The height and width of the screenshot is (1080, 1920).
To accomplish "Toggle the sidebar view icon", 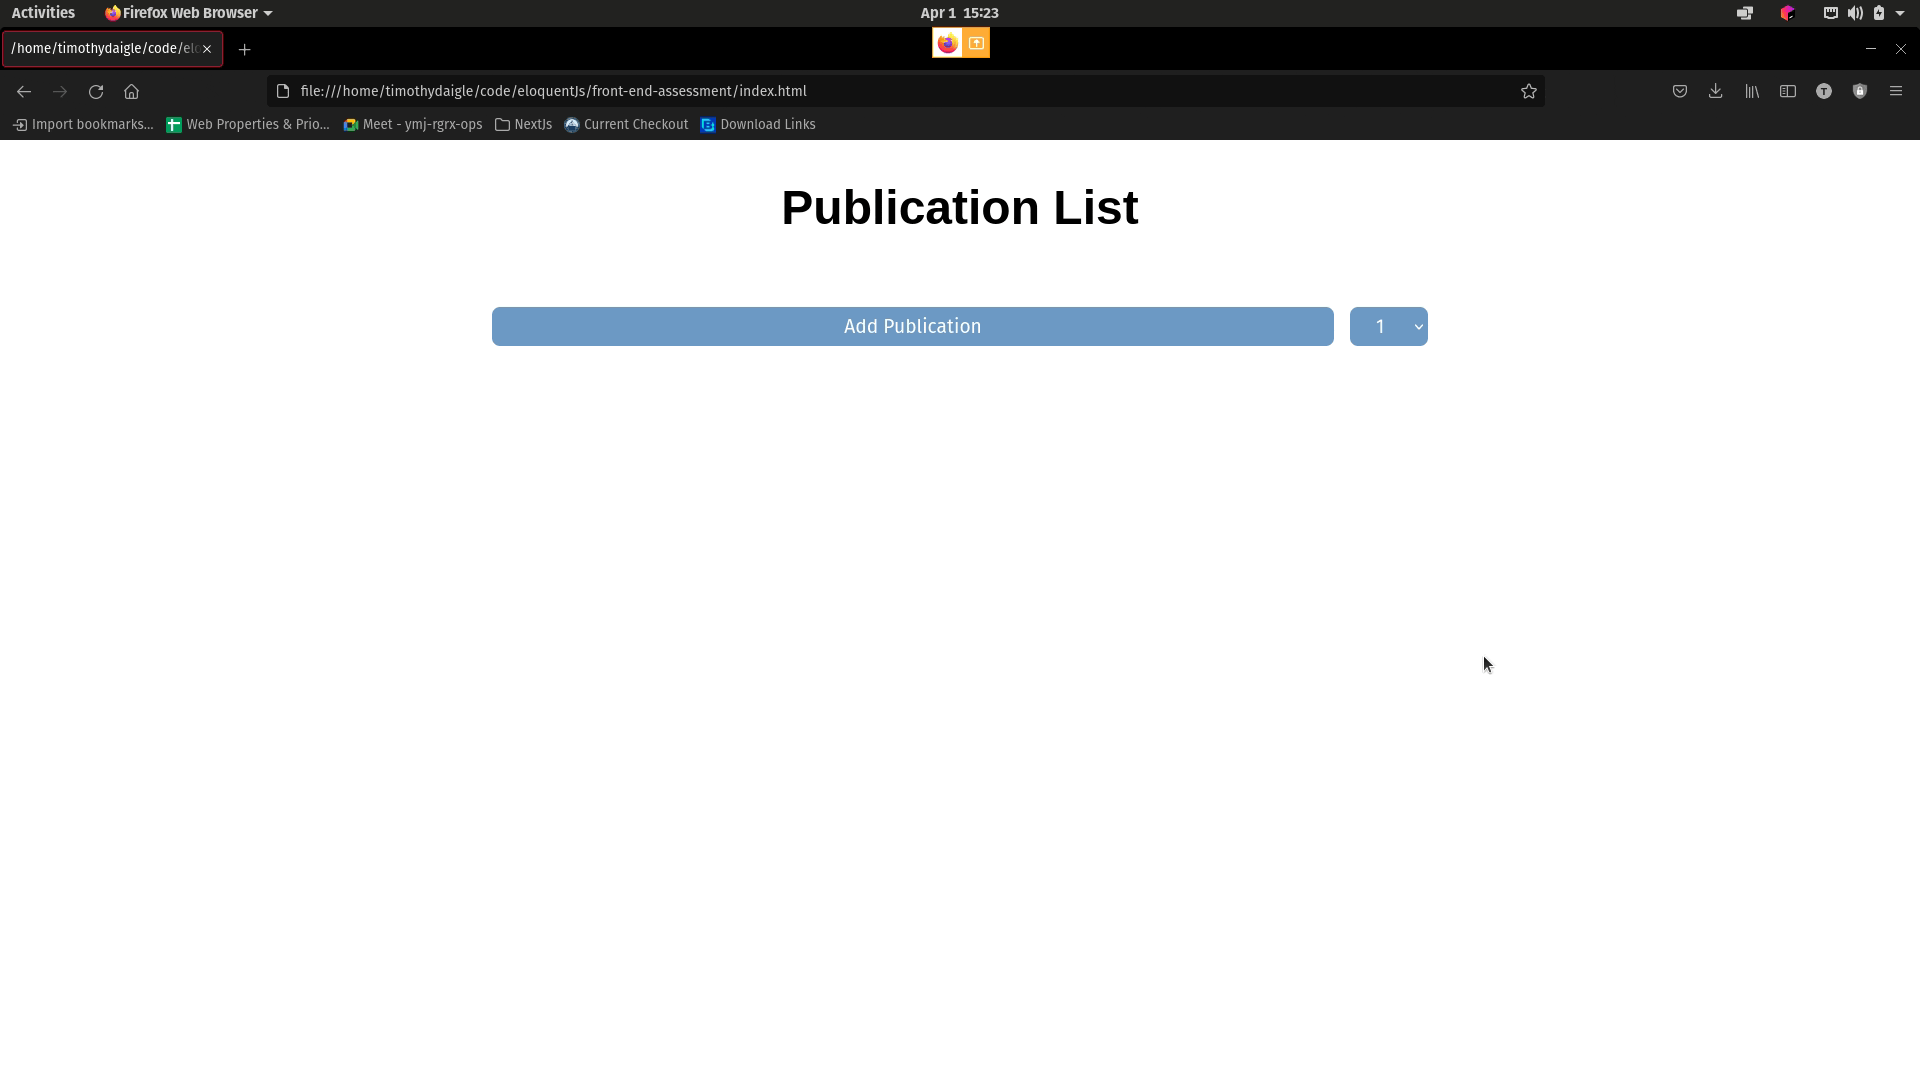I will pyautogui.click(x=1787, y=91).
